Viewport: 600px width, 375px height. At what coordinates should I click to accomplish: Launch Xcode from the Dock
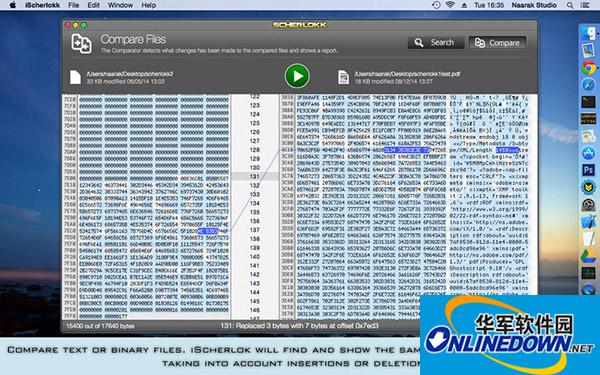pos(588,222)
